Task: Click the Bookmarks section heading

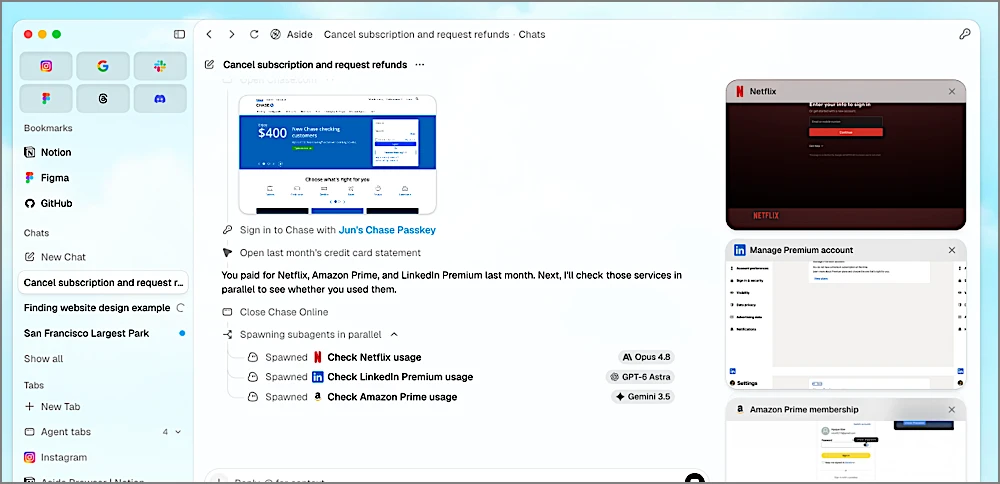Action: [x=48, y=128]
